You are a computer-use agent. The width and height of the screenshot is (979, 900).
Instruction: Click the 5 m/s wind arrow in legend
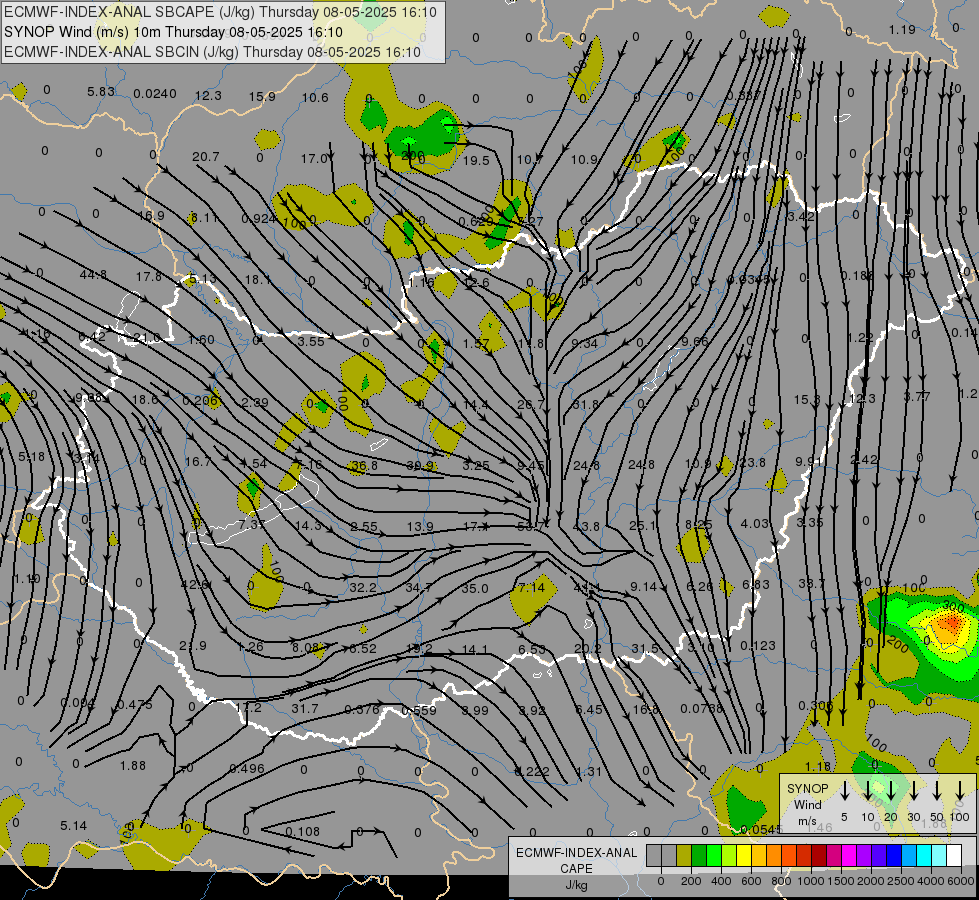[x=844, y=791]
